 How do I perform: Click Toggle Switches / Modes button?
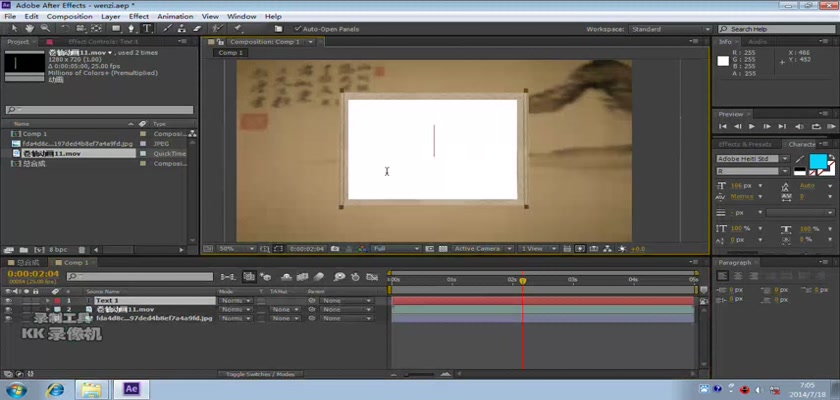coord(260,374)
